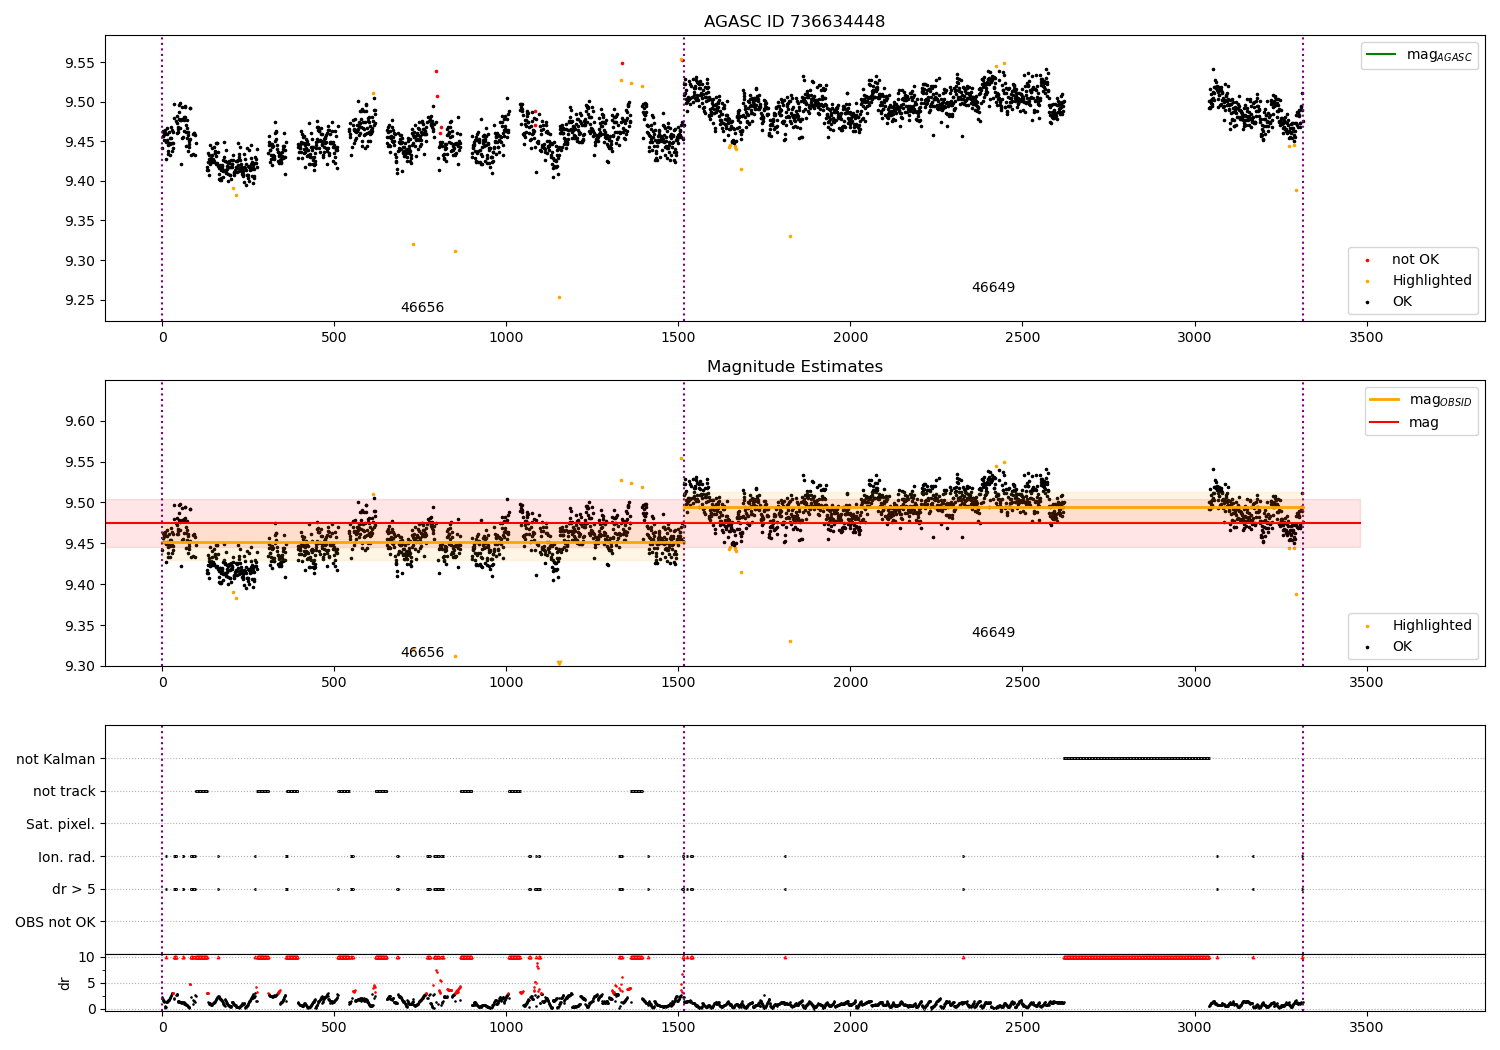Click the black 'not Kalman' flagged point band
The image size is (1500, 1050).
[x=1136, y=759]
